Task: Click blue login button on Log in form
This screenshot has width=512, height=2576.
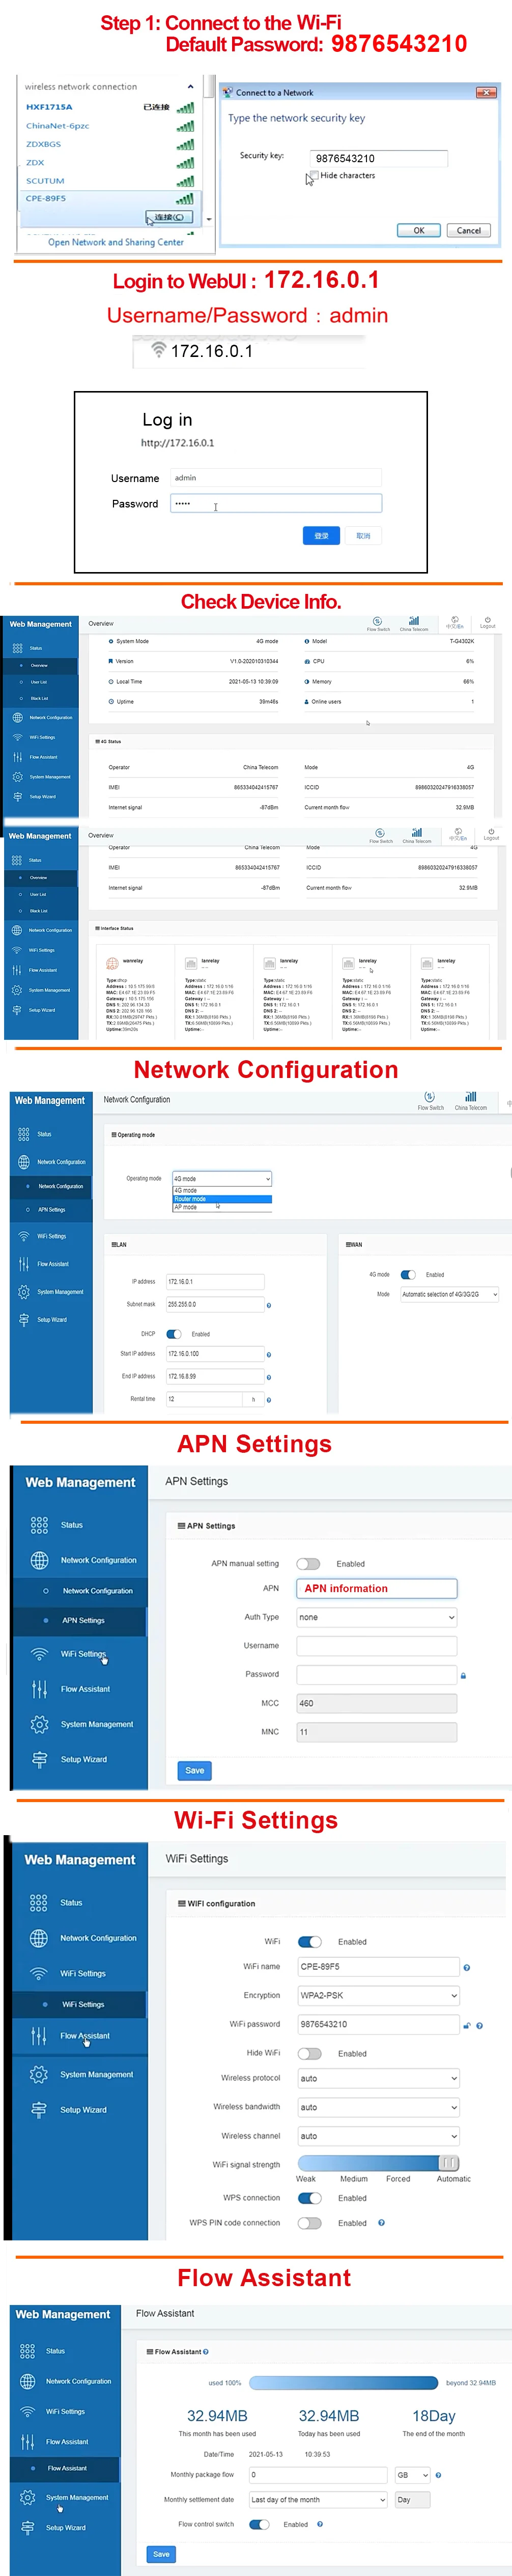Action: click(x=321, y=536)
